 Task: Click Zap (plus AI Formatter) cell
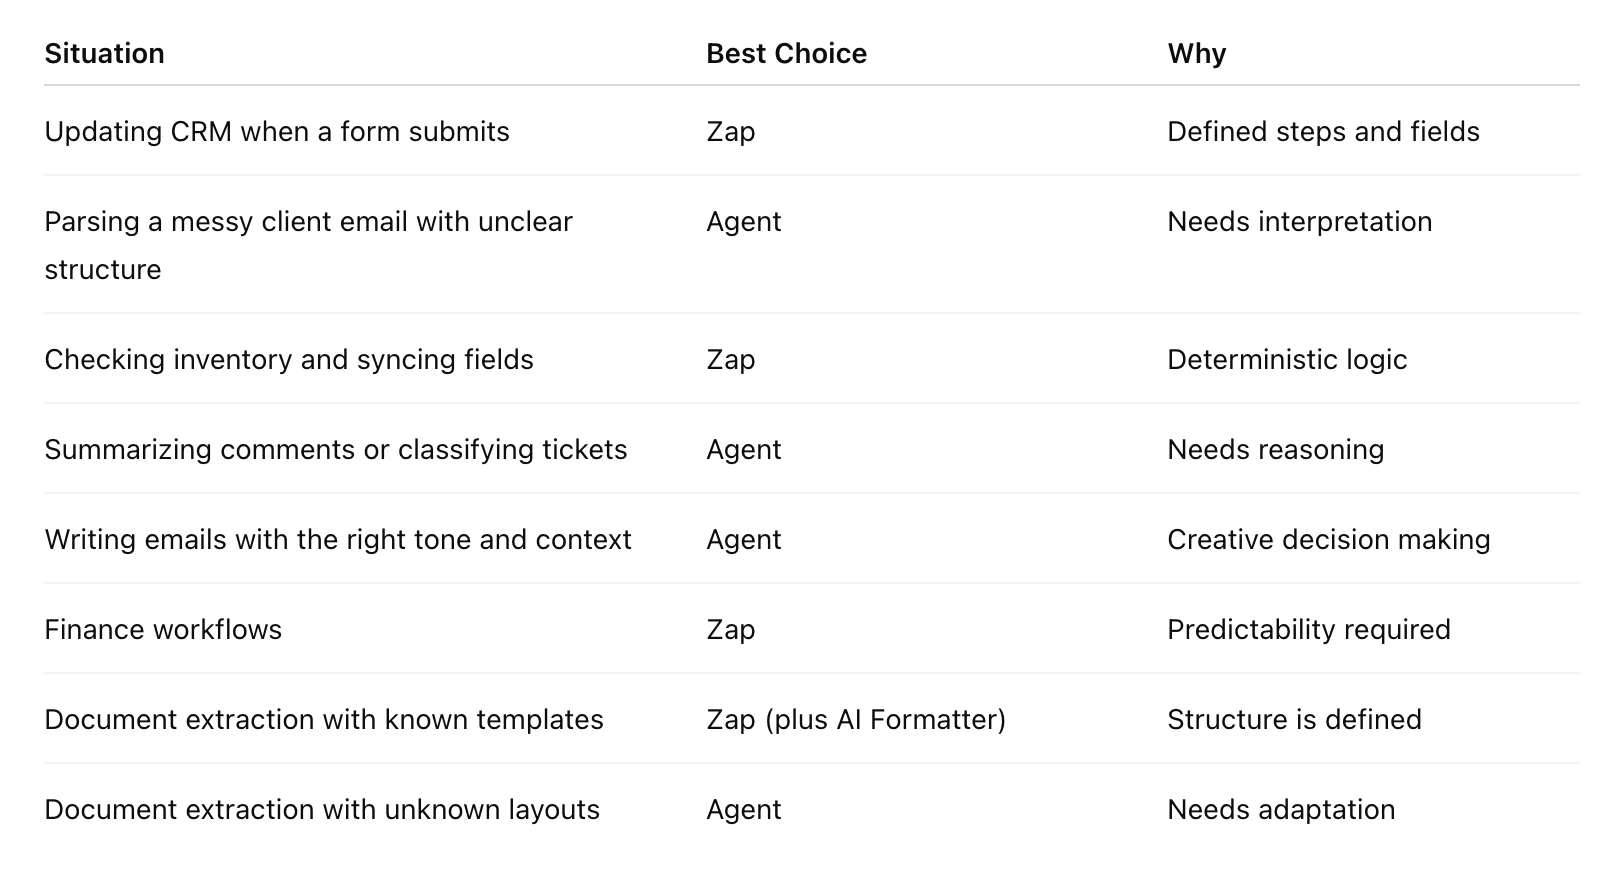point(856,719)
